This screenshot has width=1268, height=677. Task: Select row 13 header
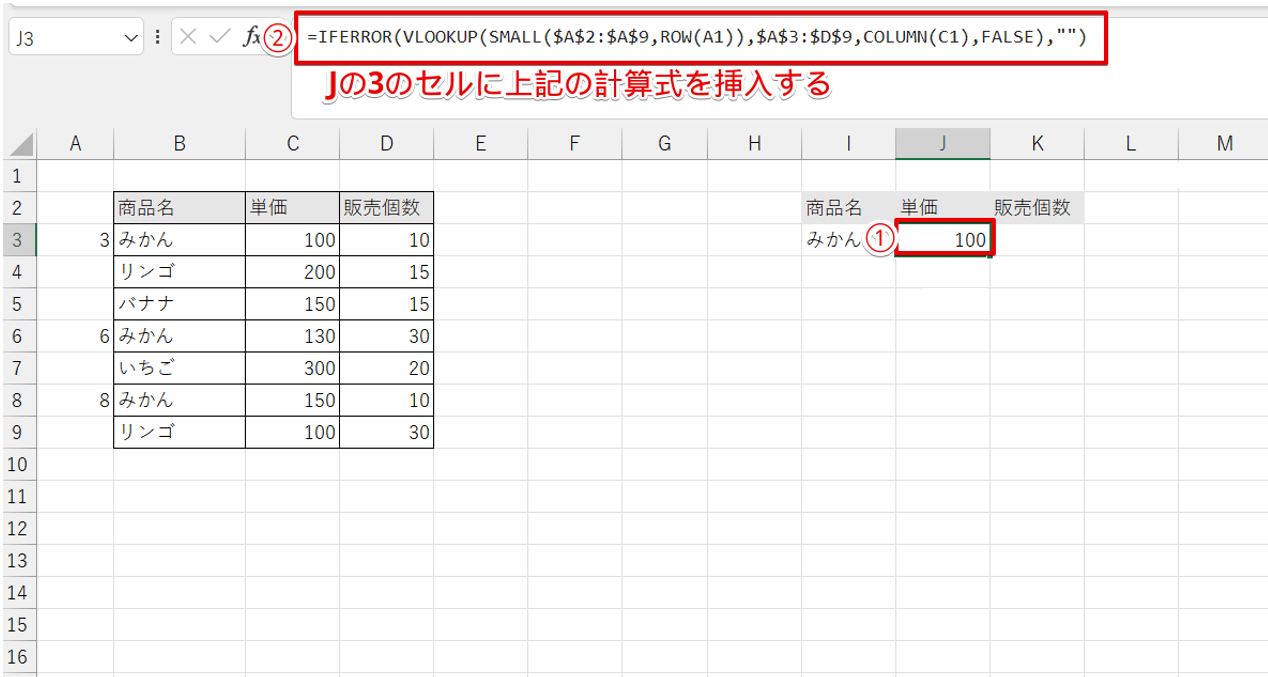(x=20, y=560)
